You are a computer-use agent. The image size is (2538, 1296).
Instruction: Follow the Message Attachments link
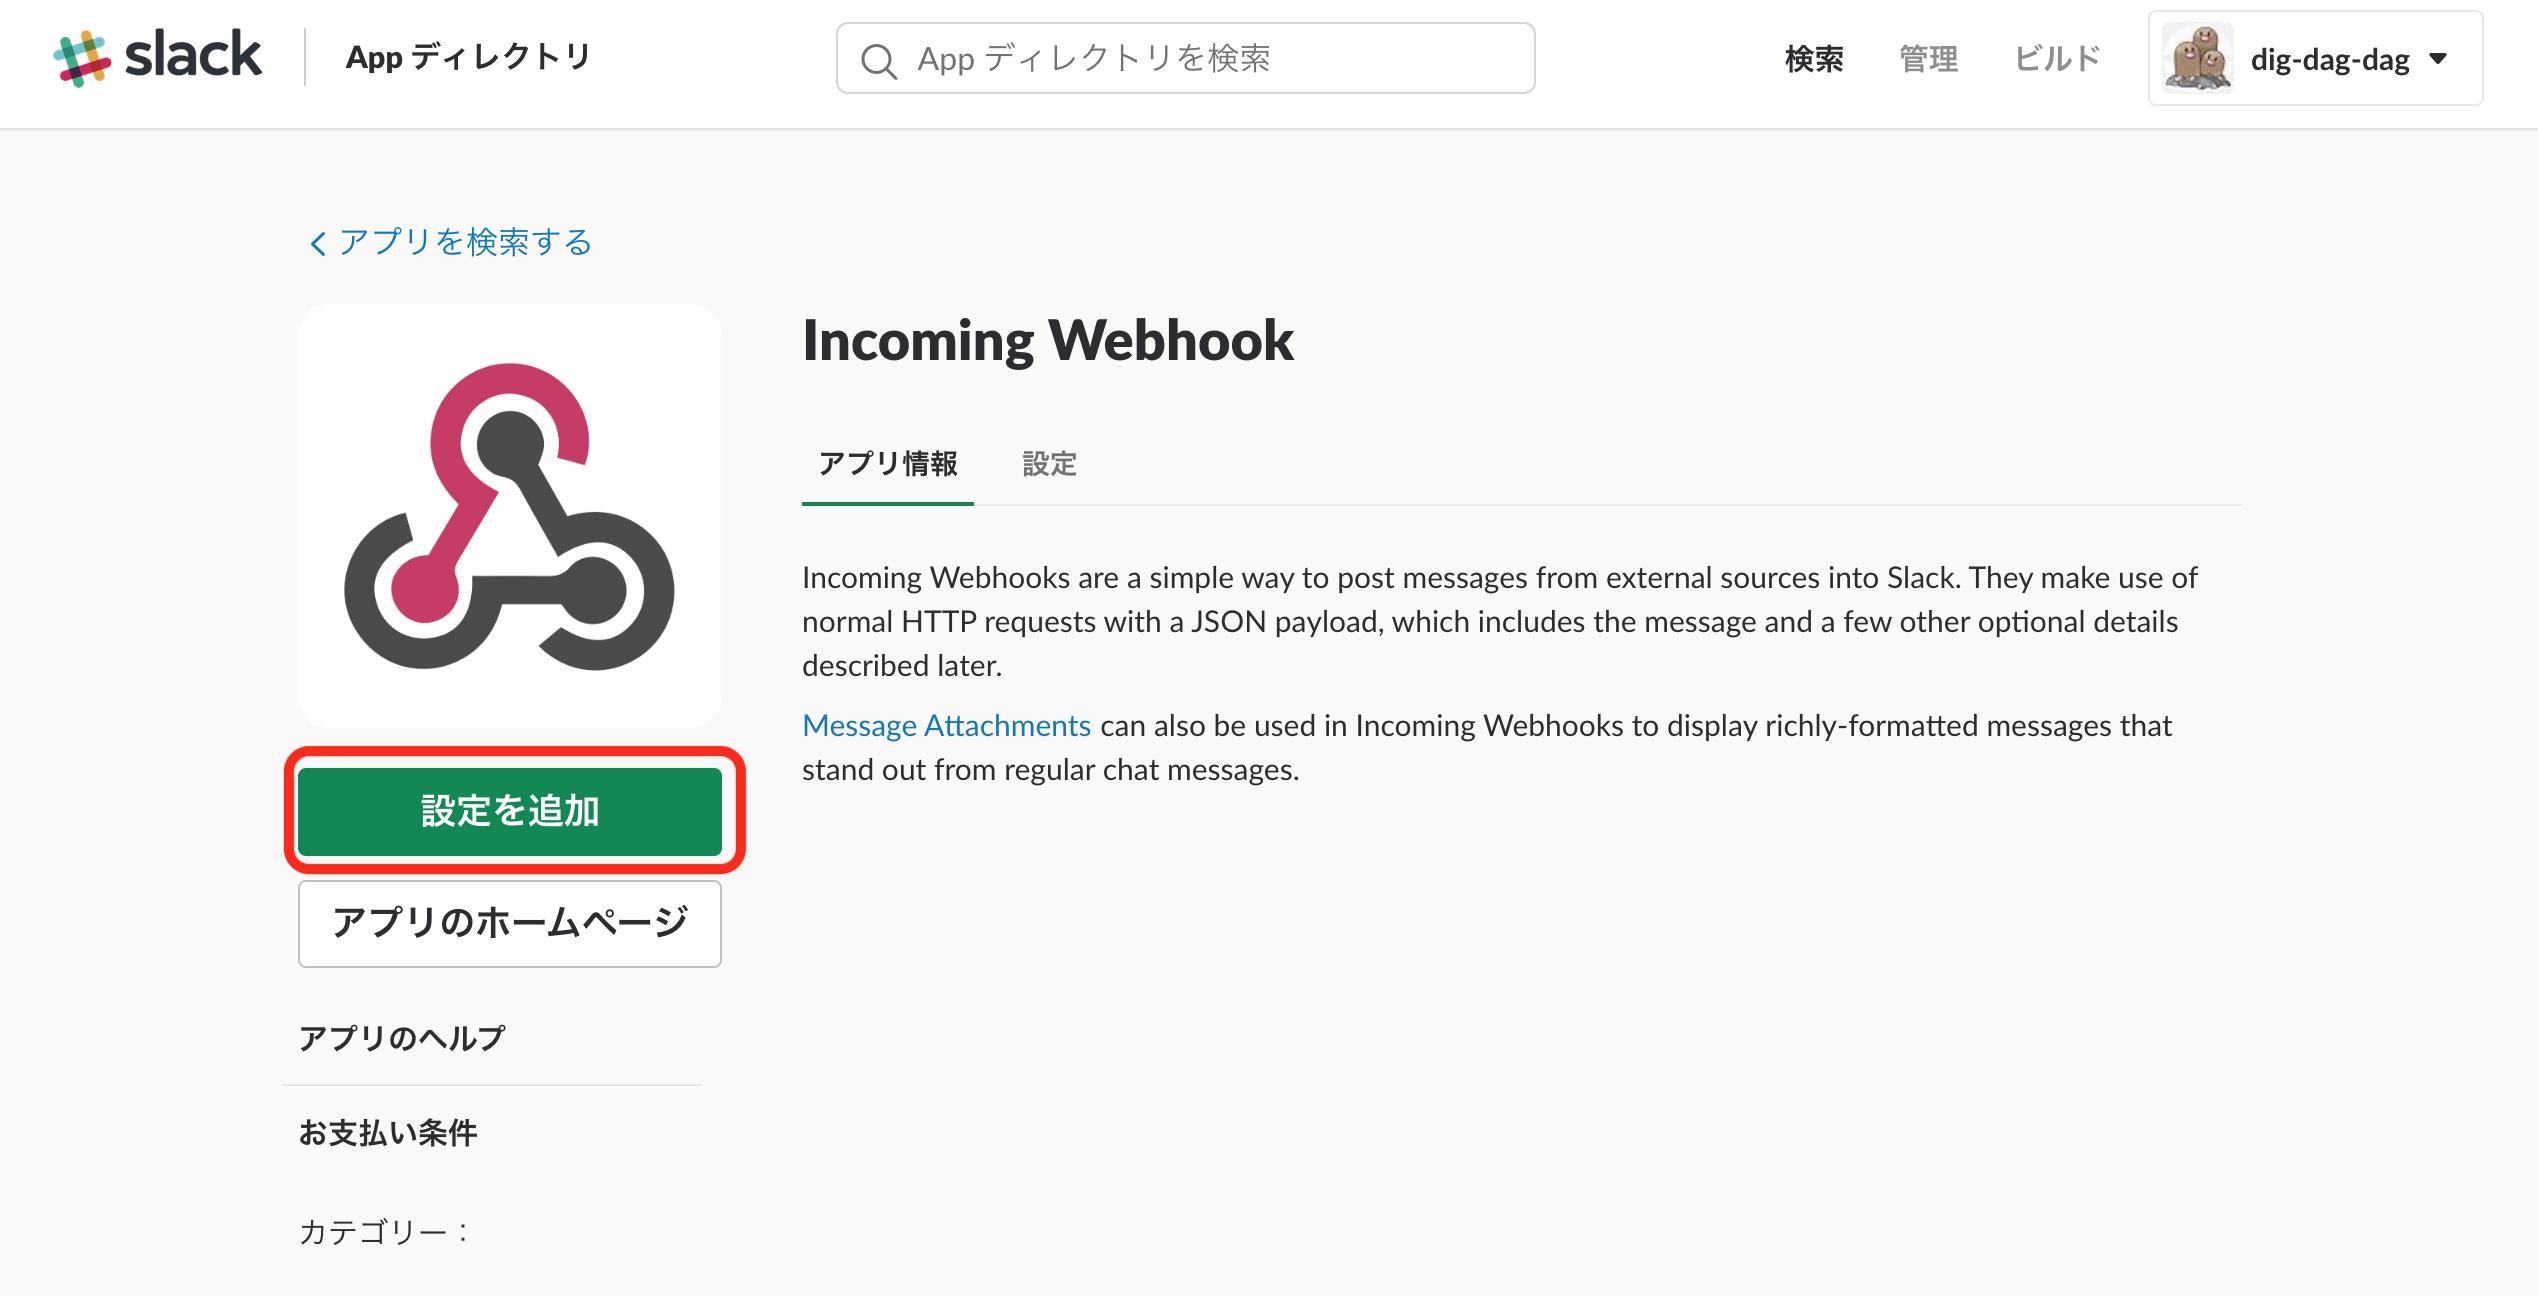(x=946, y=726)
